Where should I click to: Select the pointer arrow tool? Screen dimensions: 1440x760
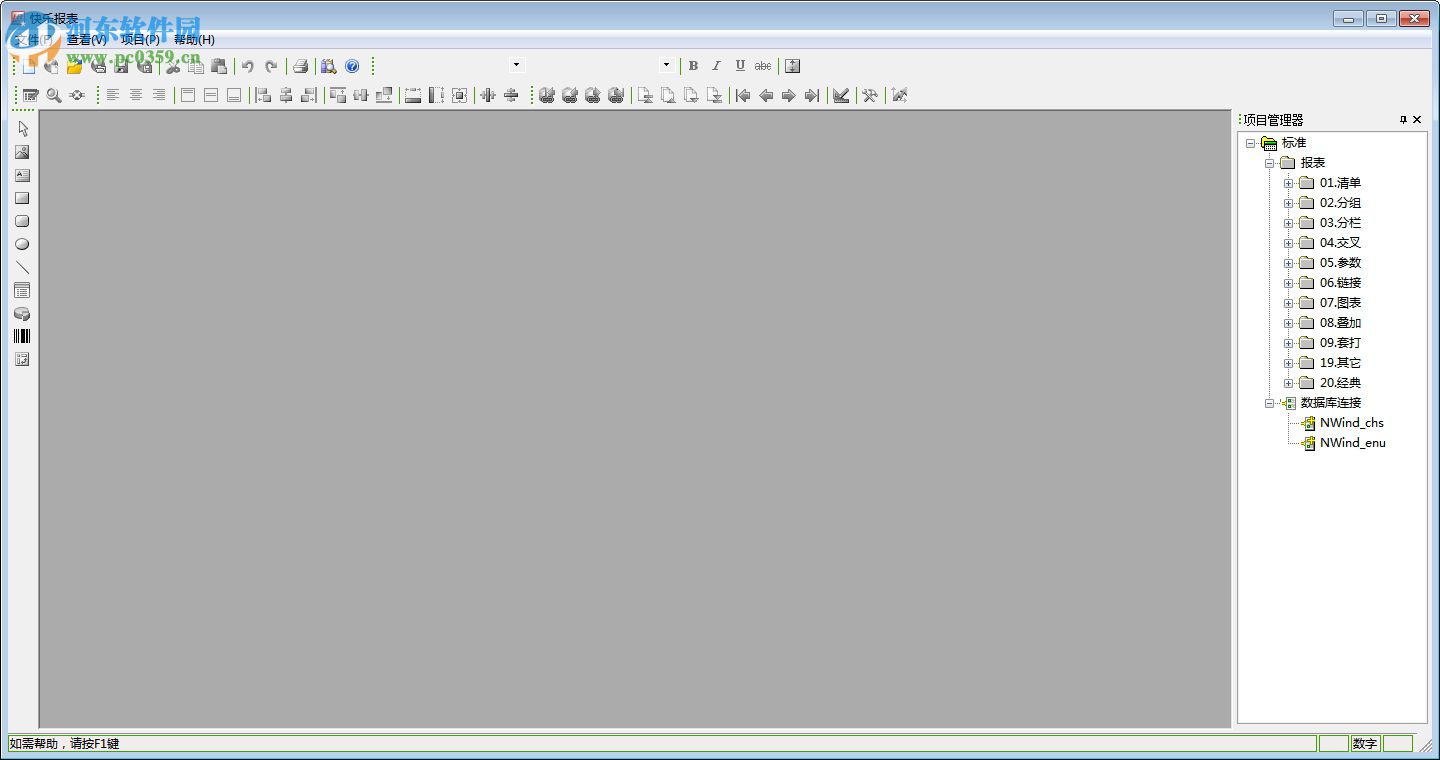tap(23, 129)
